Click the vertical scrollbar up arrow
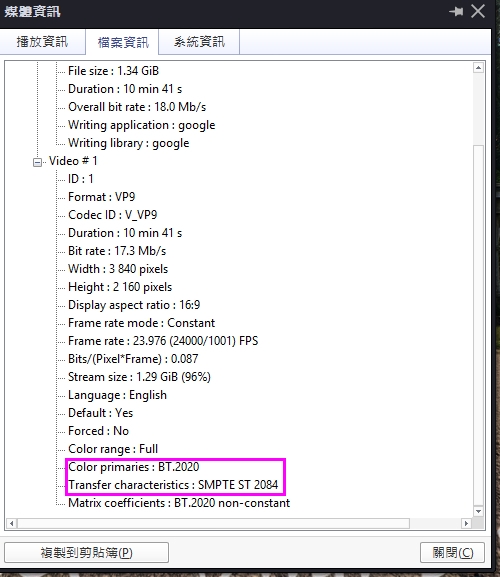The height and width of the screenshot is (577, 500). [x=478, y=68]
